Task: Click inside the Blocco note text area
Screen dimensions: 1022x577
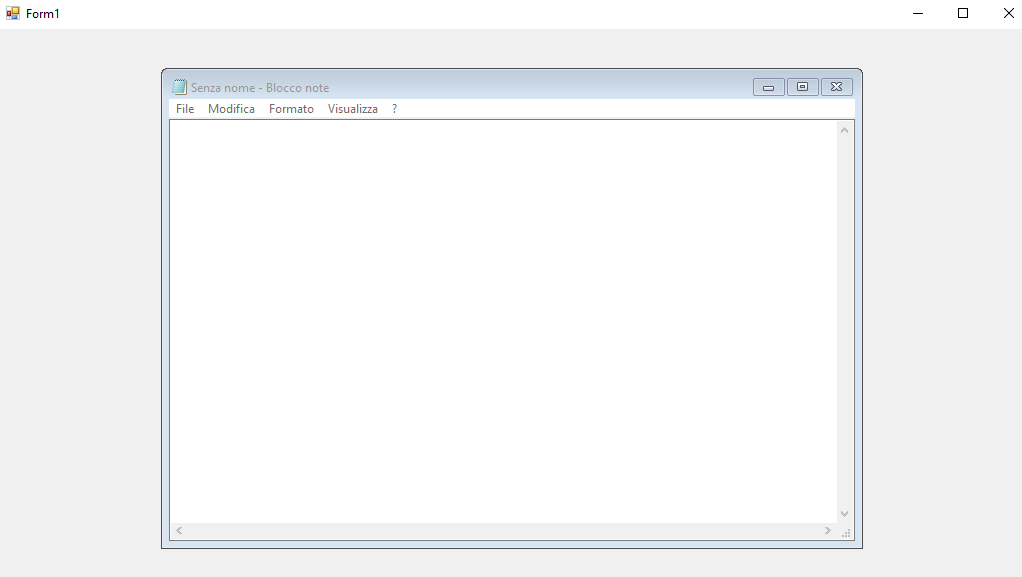Action: click(504, 321)
